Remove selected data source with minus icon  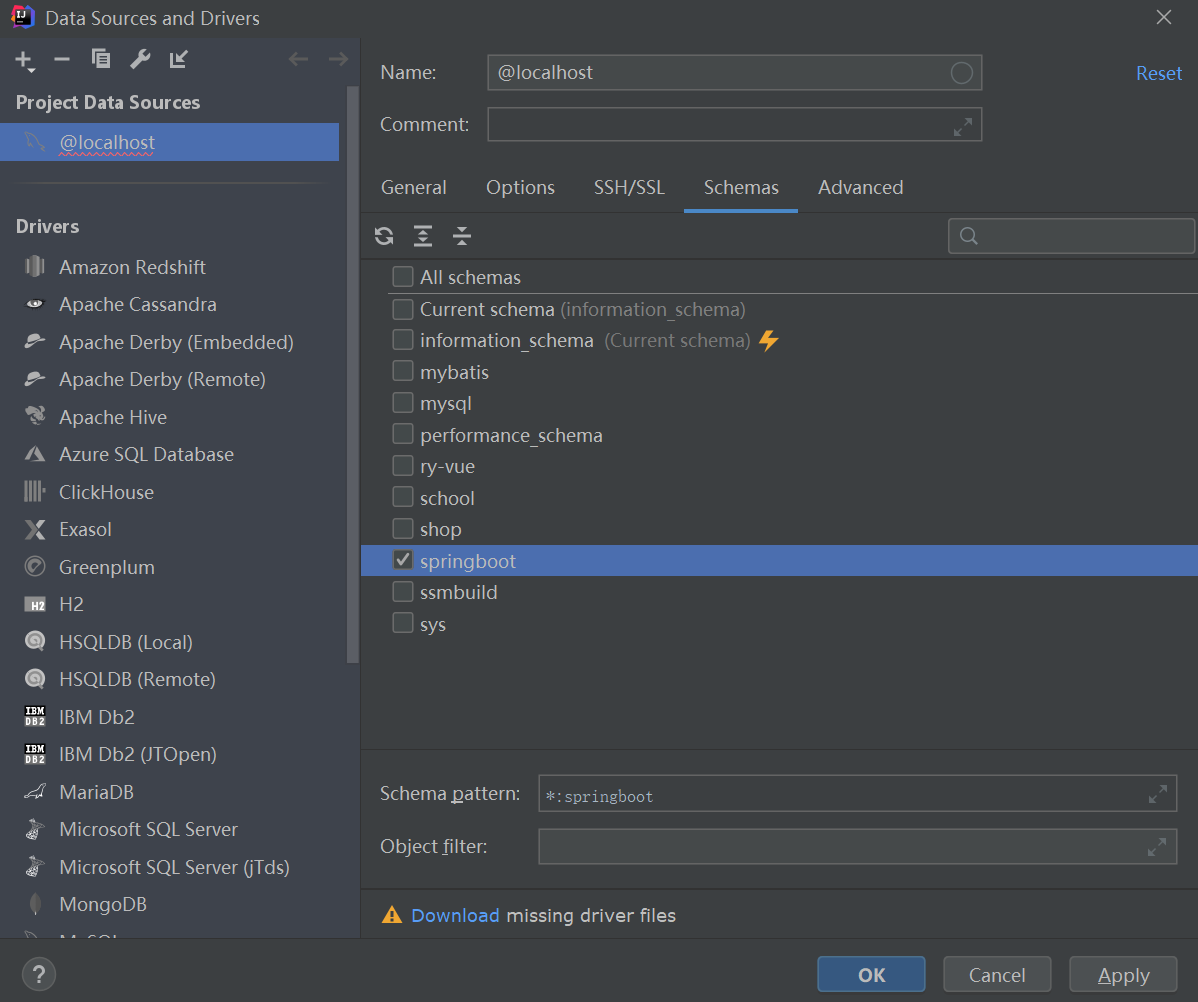pyautogui.click(x=62, y=60)
